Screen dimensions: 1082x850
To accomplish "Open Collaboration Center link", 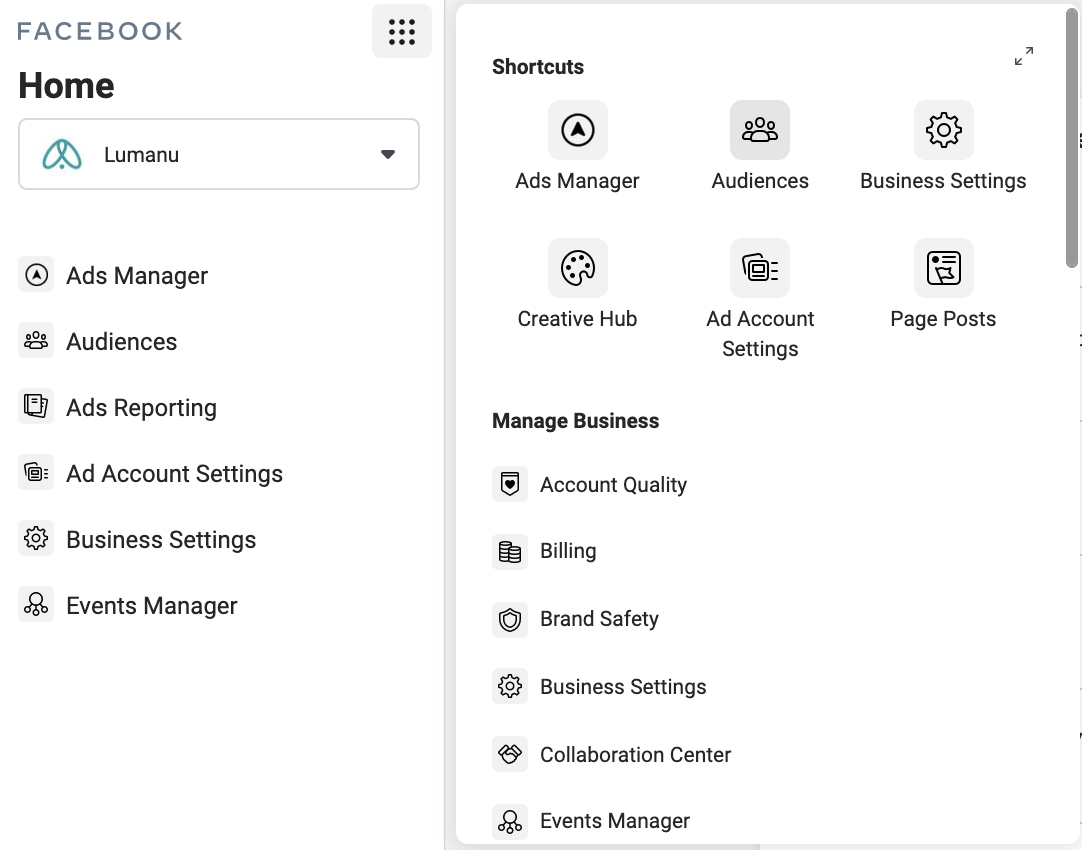I will coord(636,754).
